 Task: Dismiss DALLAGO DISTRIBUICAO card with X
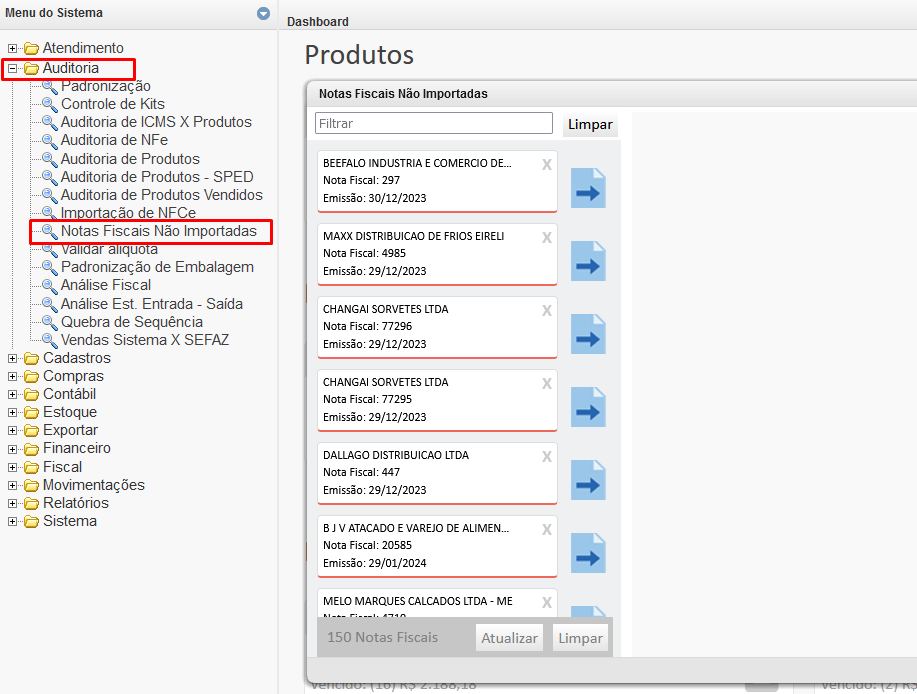coord(546,457)
